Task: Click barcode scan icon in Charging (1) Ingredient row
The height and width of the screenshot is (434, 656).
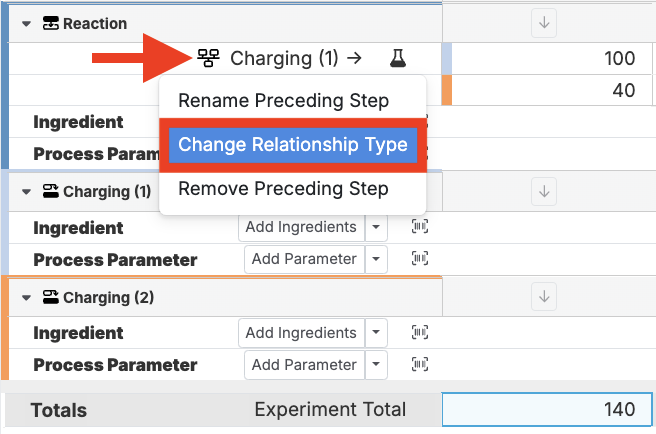Action: coord(420,227)
